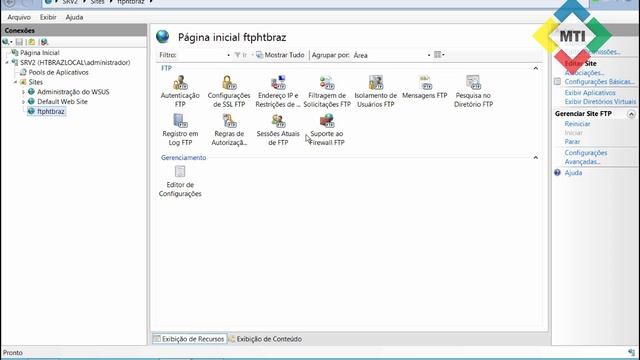Click the save icon in Conexões toolbar

pyautogui.click(x=19, y=42)
